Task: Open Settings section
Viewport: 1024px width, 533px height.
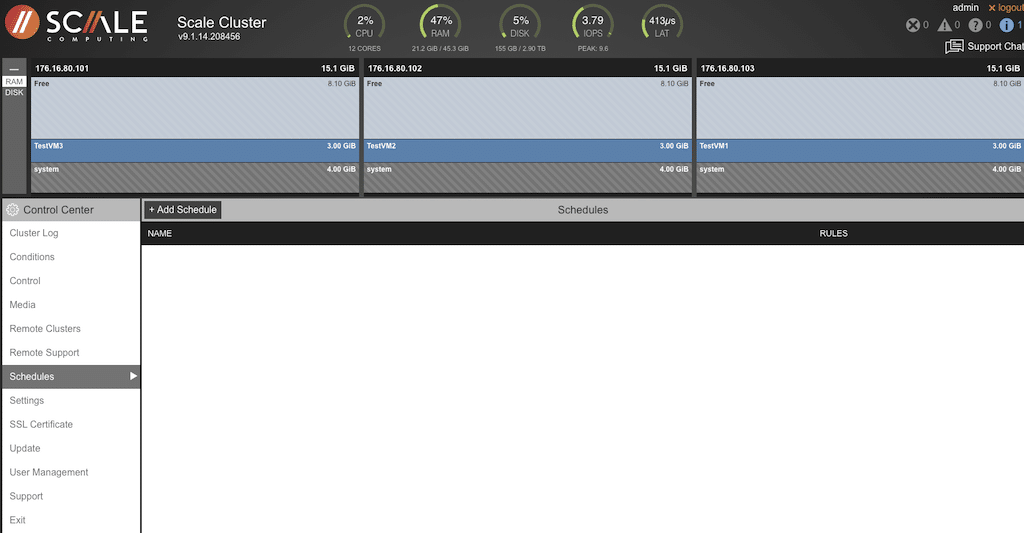Action: 71,400
